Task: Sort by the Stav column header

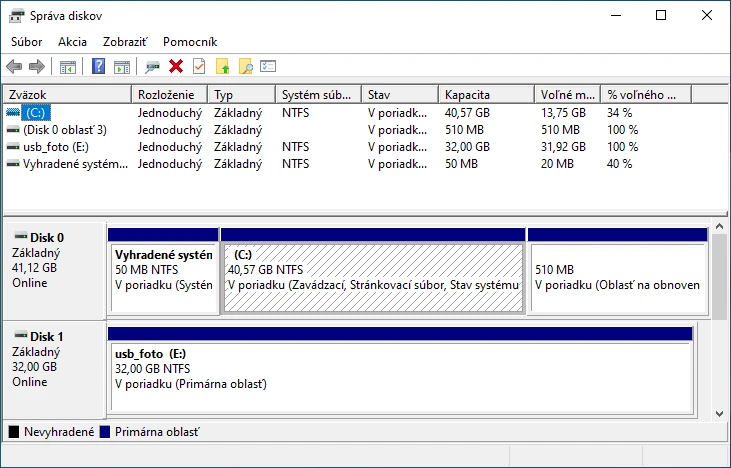Action: [x=400, y=95]
